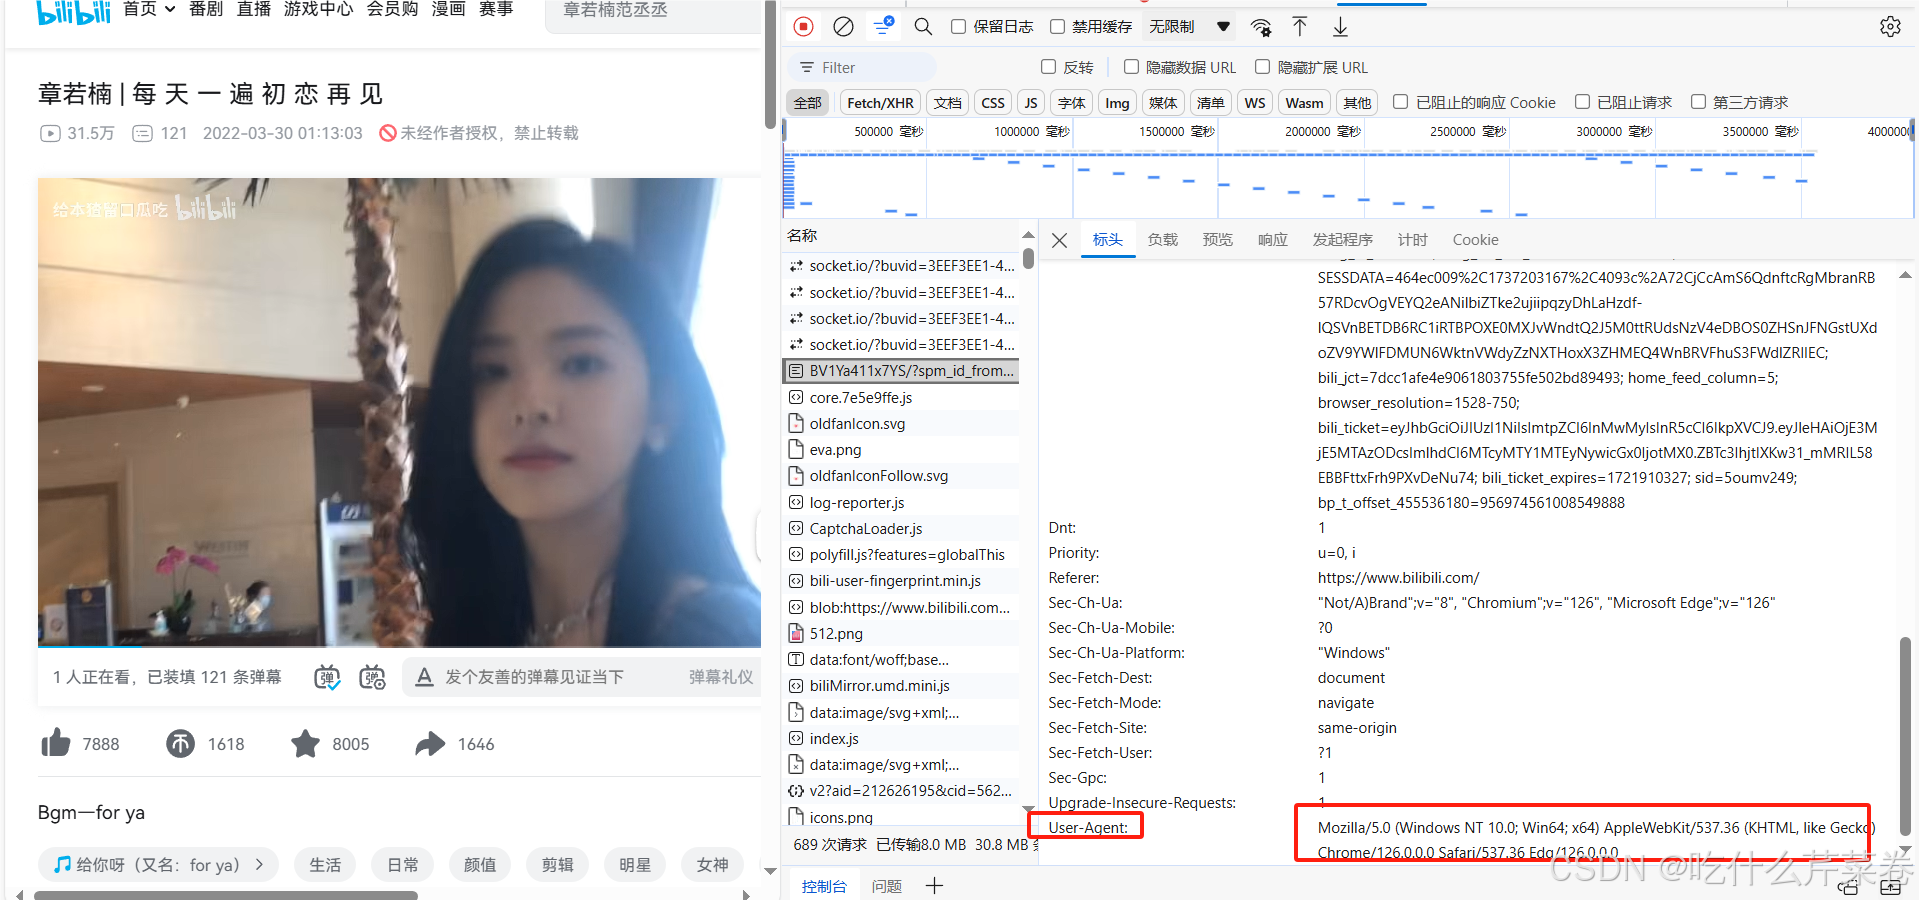Enable 第三方请求 checkbox
Screen dimensions: 1919x900
click(x=1698, y=102)
